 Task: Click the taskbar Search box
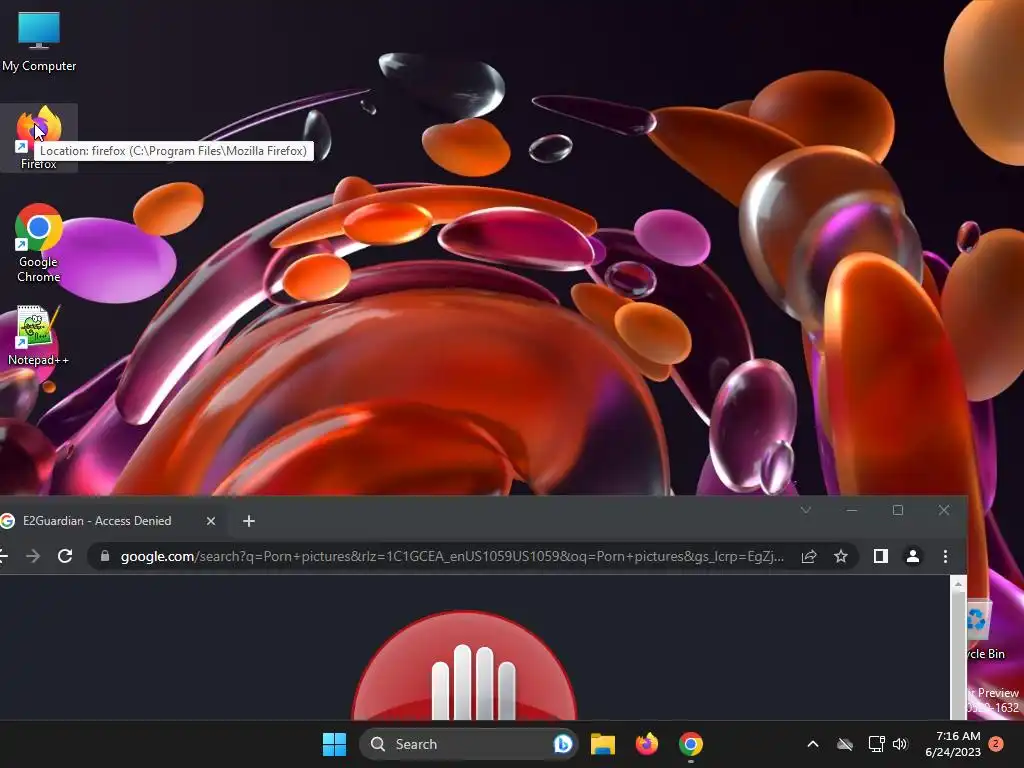click(468, 744)
